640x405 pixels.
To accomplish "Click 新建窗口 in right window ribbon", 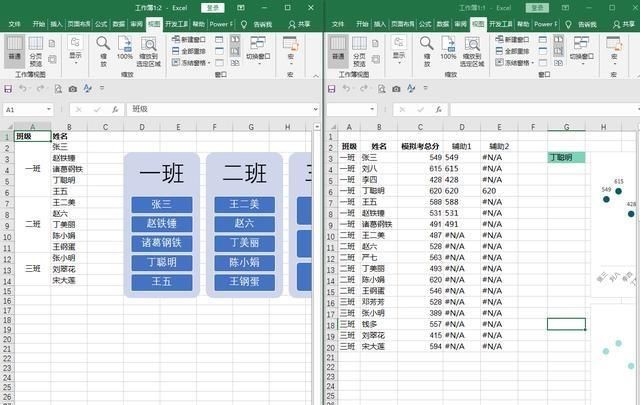I will (x=512, y=40).
